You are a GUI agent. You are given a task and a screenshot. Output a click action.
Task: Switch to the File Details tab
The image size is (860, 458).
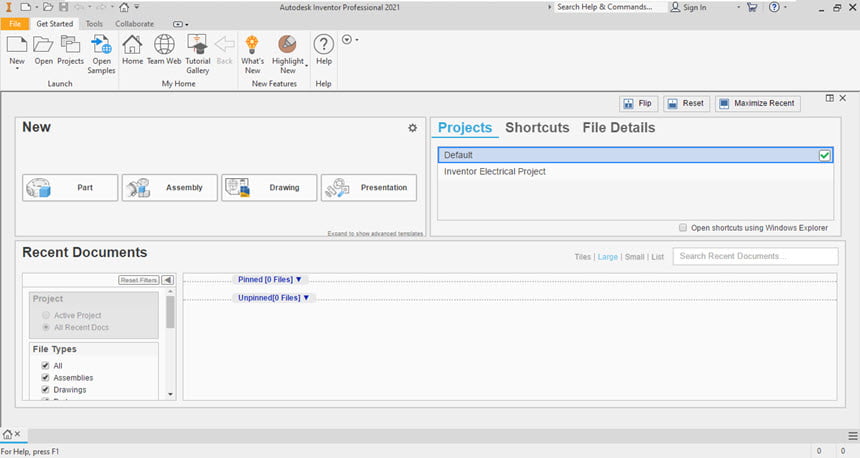(x=619, y=128)
